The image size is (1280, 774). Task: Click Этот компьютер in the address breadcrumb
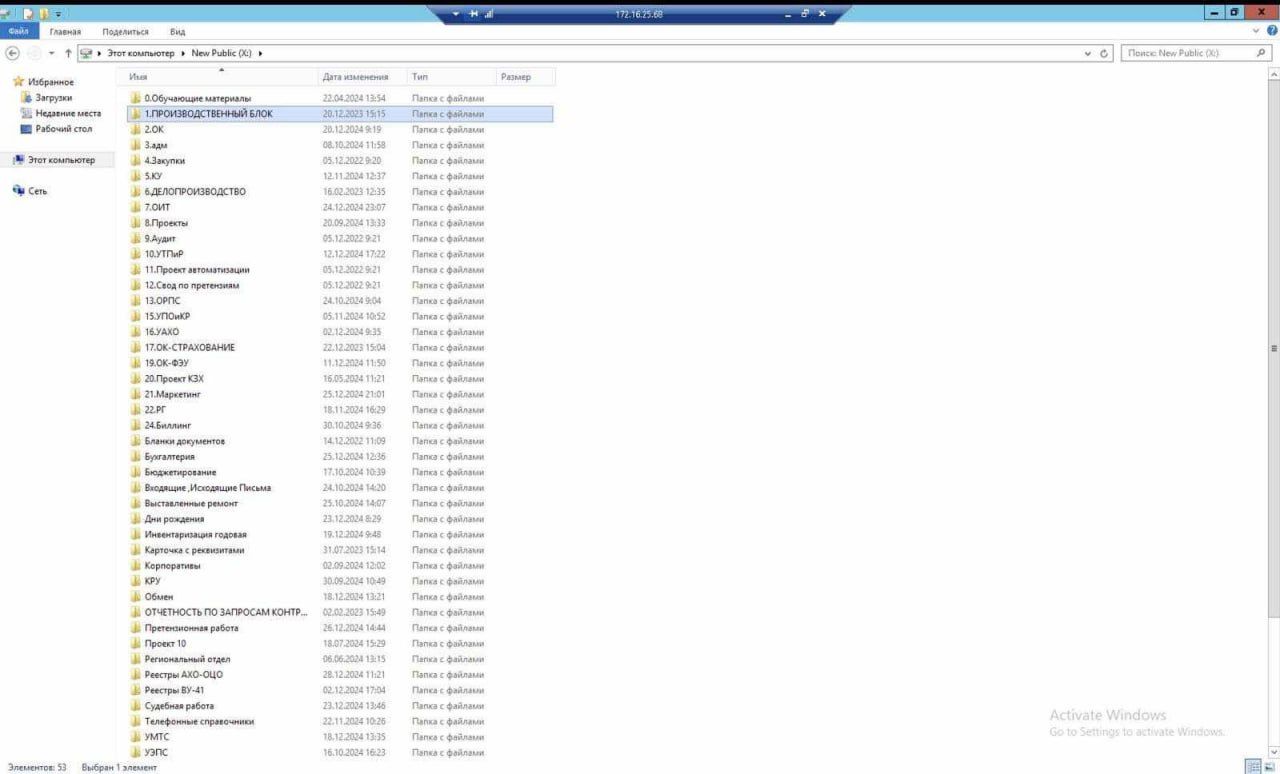coord(140,53)
